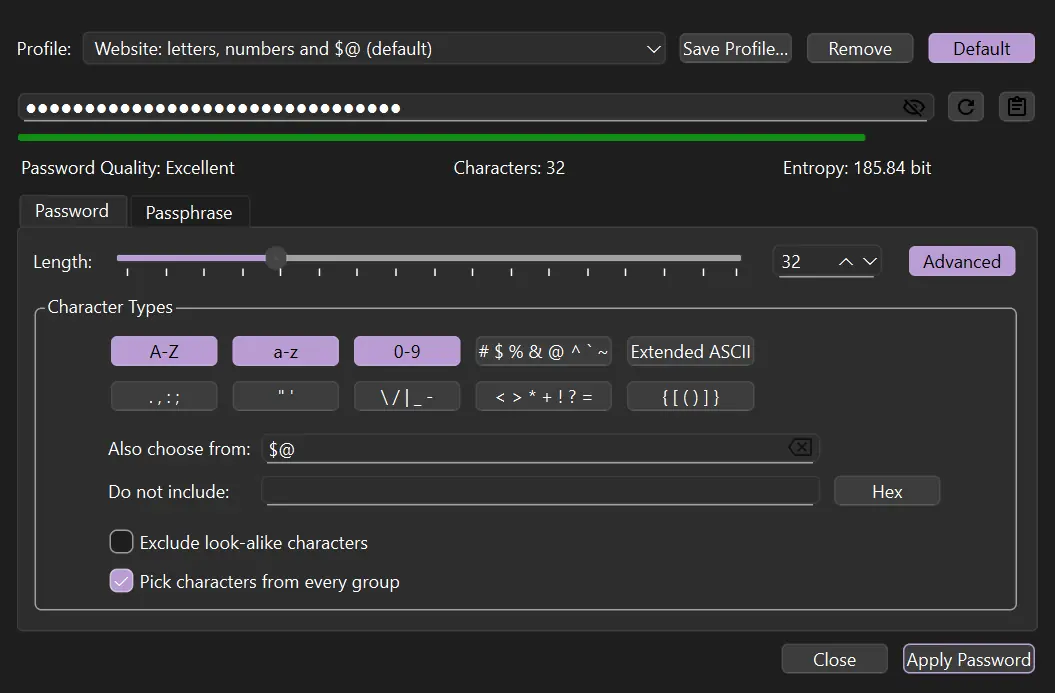Switch to the Password tab
Viewport: 1055px width, 693px height.
[72, 211]
